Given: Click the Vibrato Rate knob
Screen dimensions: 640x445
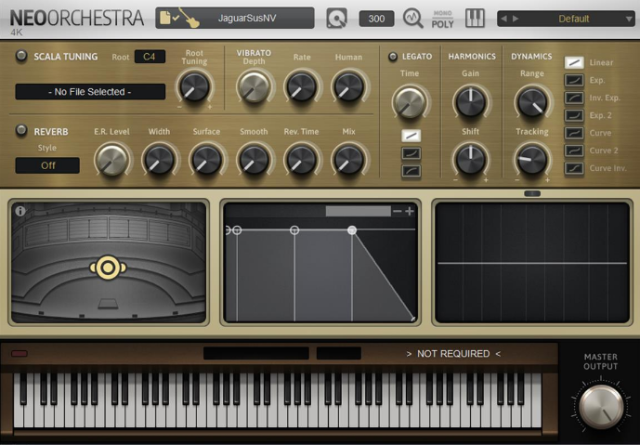Looking at the screenshot, I should click(x=301, y=87).
